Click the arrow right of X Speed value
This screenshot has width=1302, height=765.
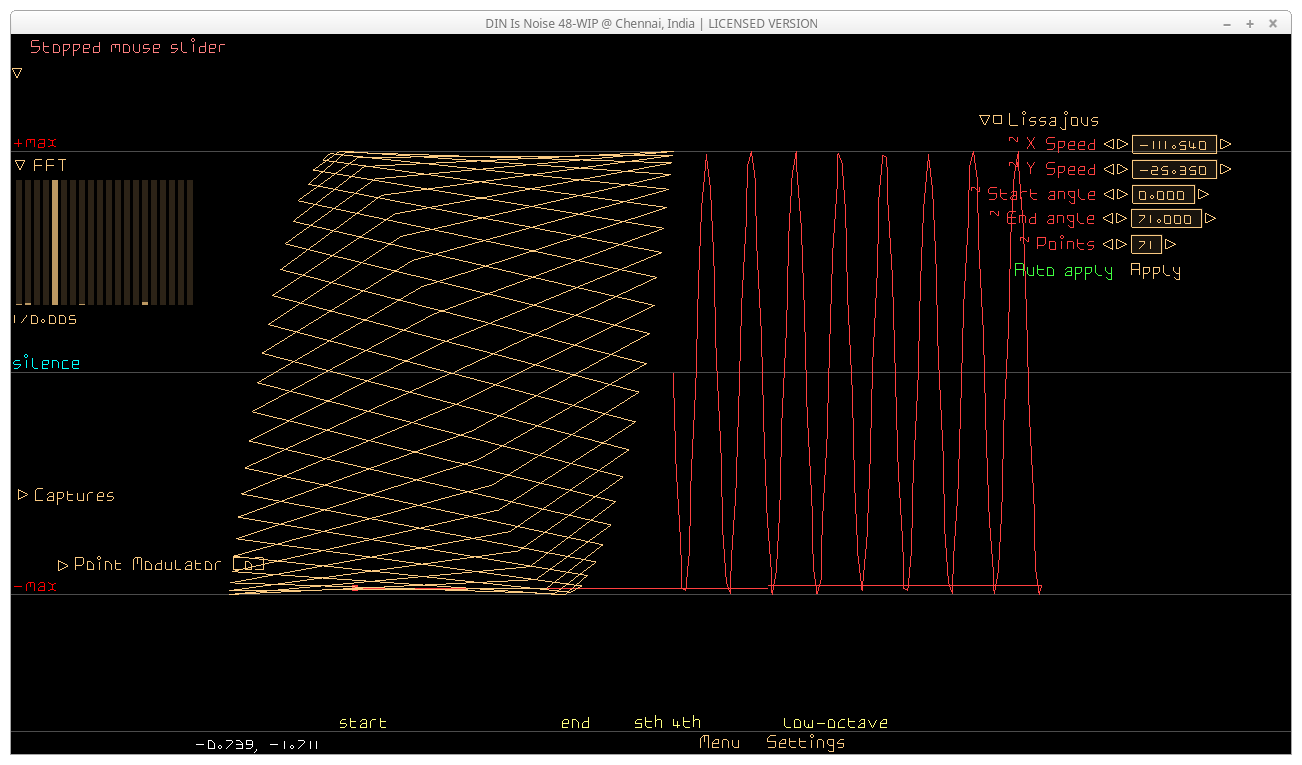tap(1226, 144)
